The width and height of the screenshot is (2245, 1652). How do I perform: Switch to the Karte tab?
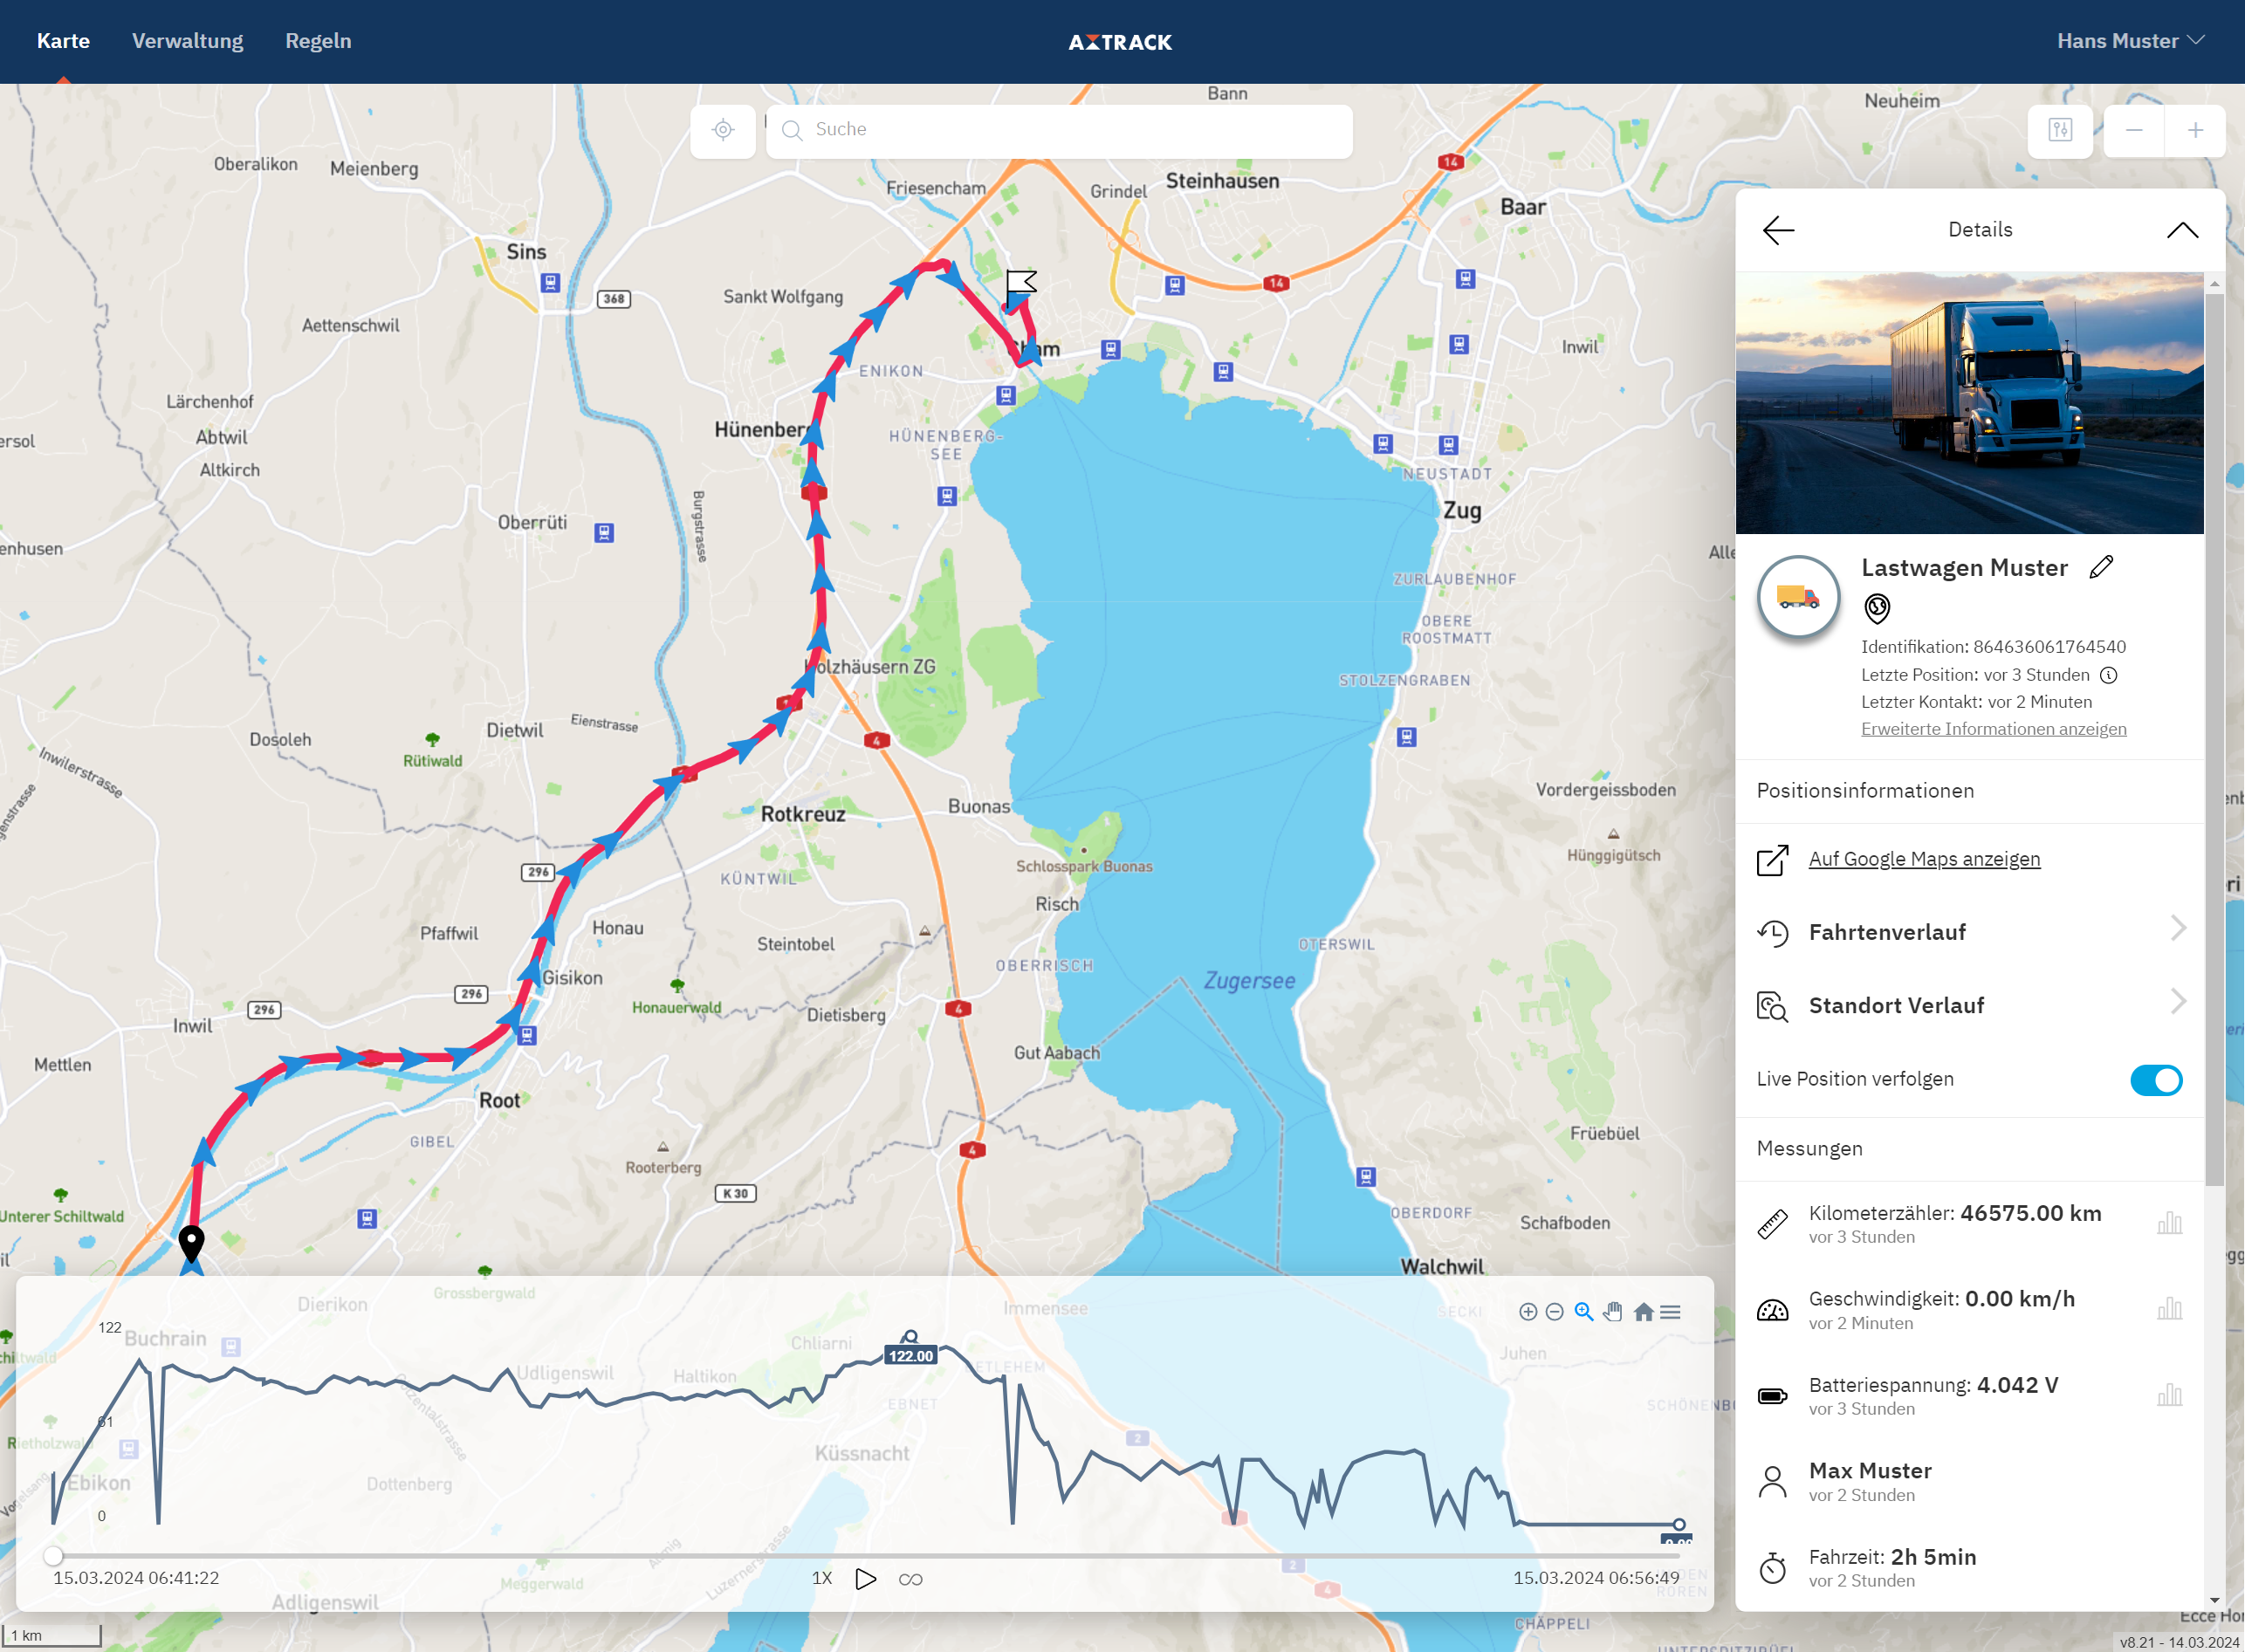pos(63,41)
